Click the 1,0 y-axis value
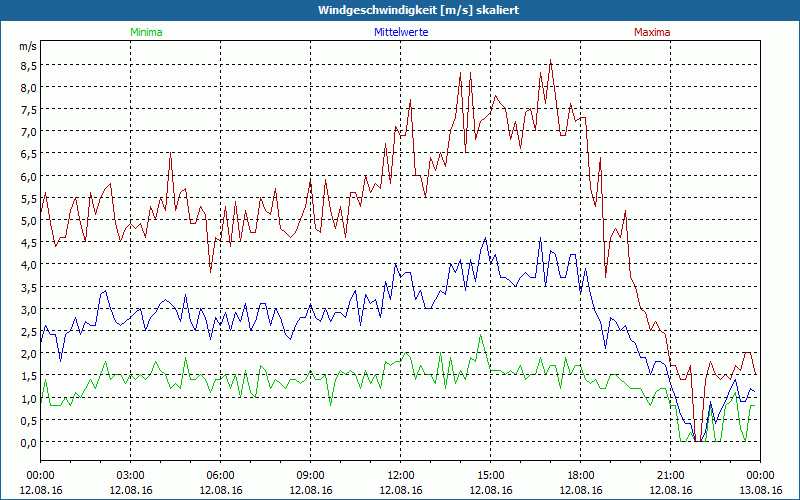Image resolution: width=800 pixels, height=500 pixels. [x=29, y=398]
